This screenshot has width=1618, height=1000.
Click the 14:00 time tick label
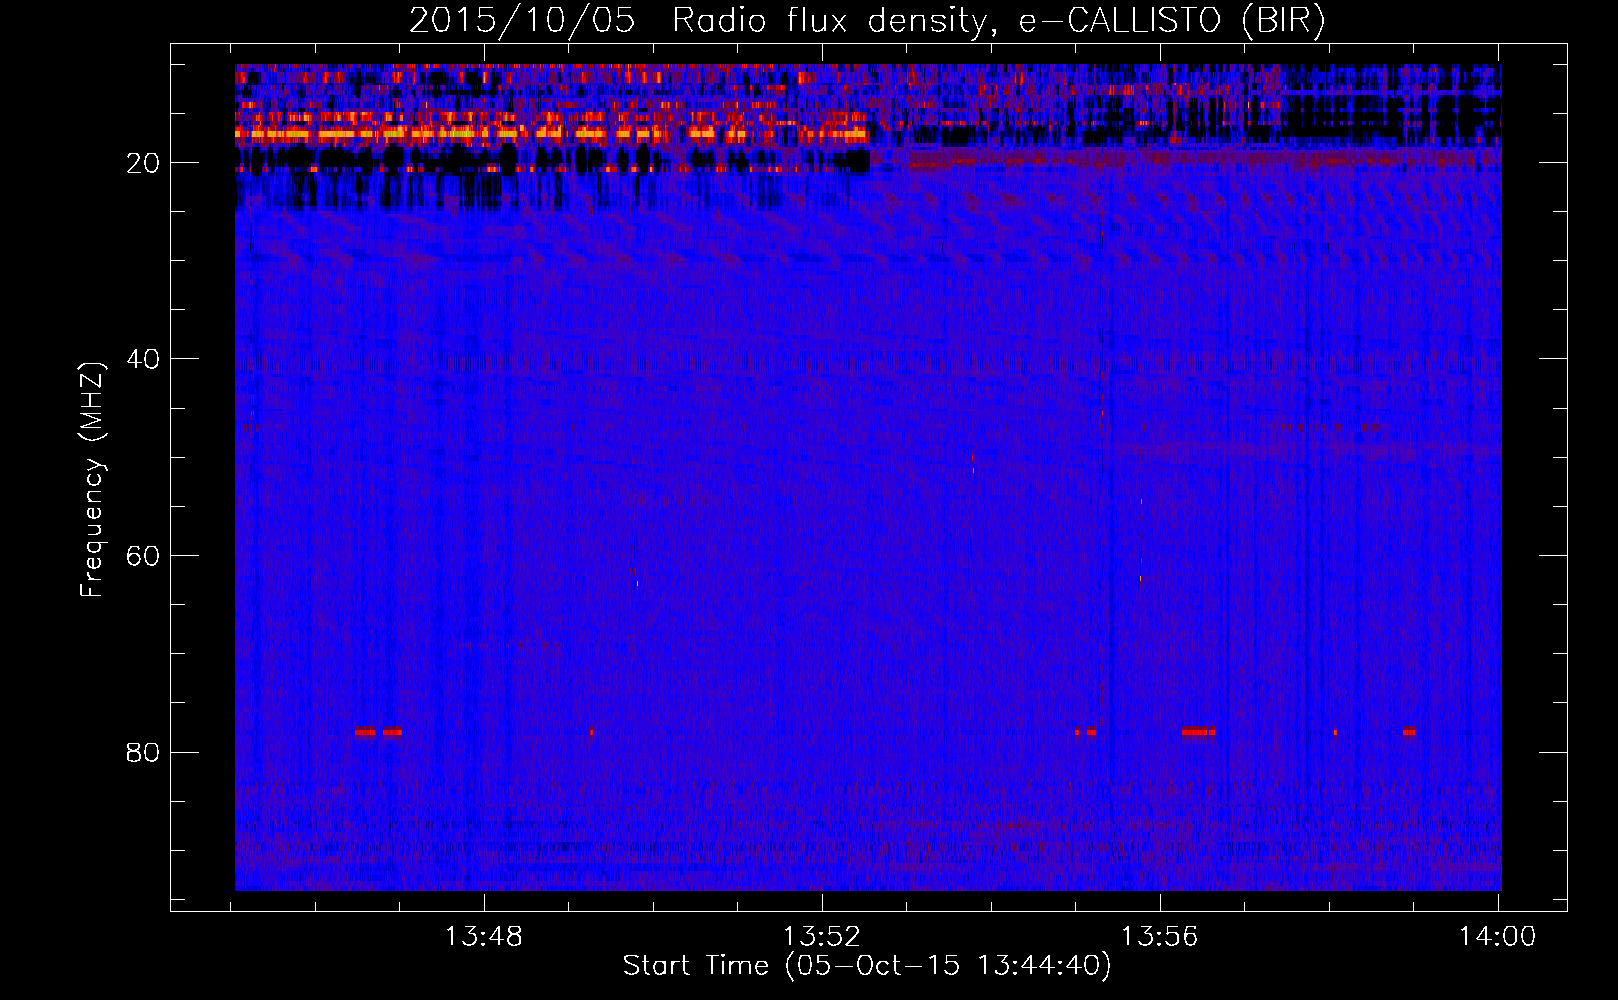1497,937
